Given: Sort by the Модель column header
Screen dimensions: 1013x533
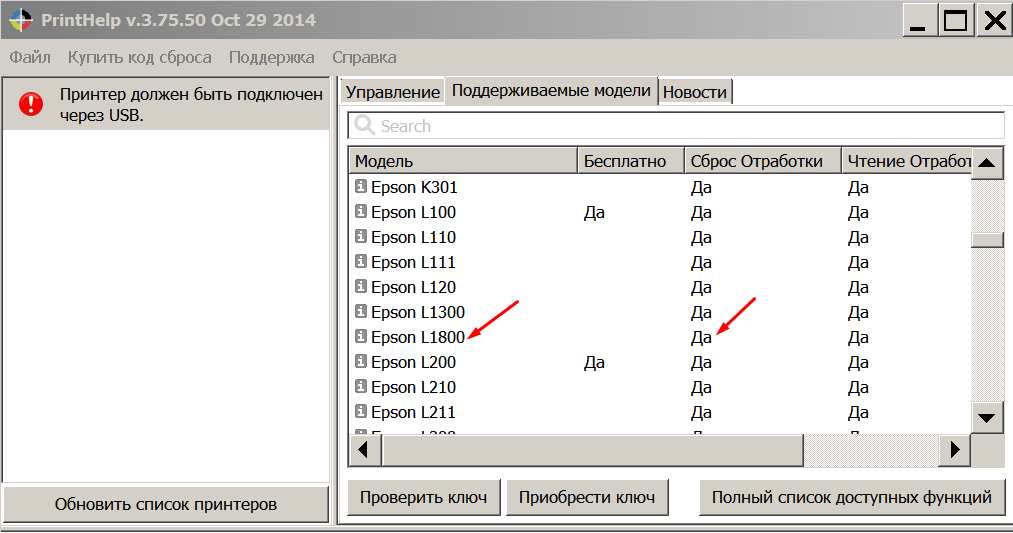Looking at the screenshot, I should (x=463, y=161).
